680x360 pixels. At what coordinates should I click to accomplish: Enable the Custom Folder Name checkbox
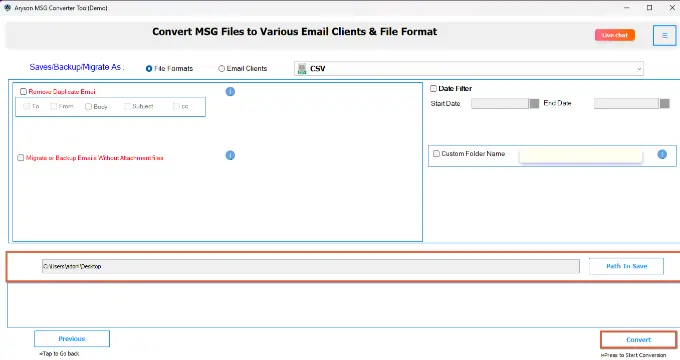tap(436, 154)
